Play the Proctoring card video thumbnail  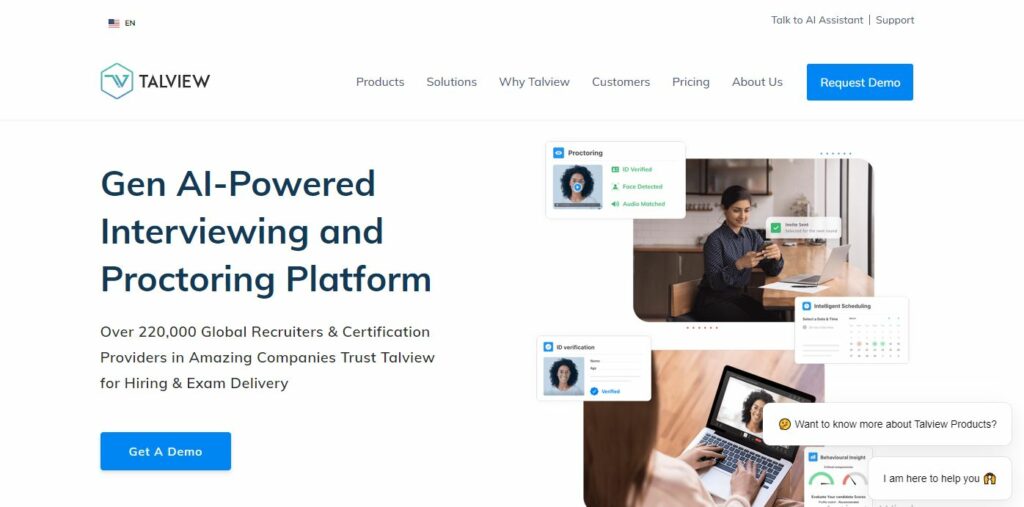[x=577, y=187]
